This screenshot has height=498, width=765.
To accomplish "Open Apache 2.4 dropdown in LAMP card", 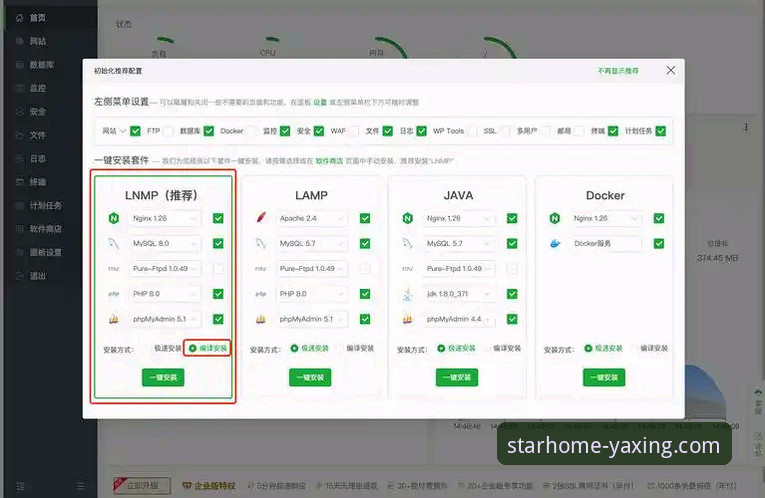I will pos(312,218).
